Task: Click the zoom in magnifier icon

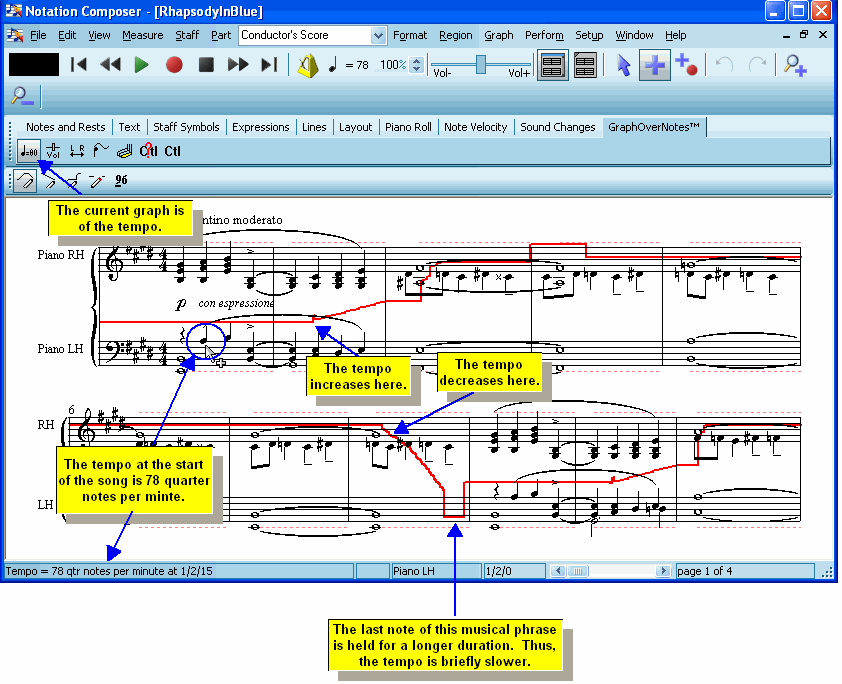Action: click(x=795, y=65)
